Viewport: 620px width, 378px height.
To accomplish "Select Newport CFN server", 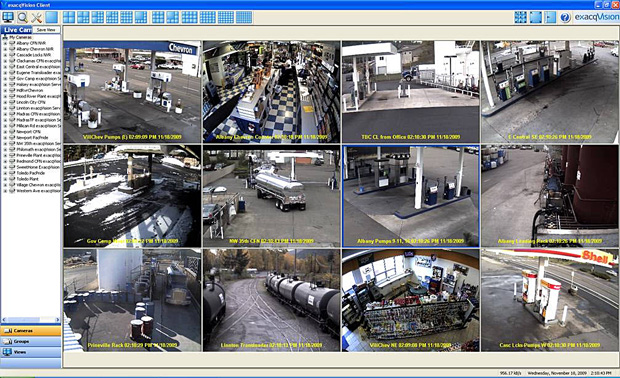I will [x=28, y=132].
